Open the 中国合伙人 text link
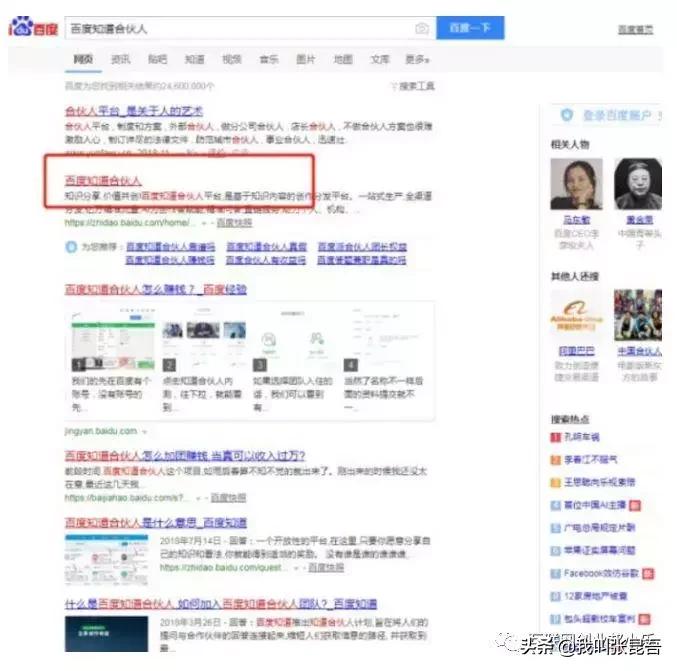Image resolution: width=677 pixels, height=671 pixels. coord(640,351)
